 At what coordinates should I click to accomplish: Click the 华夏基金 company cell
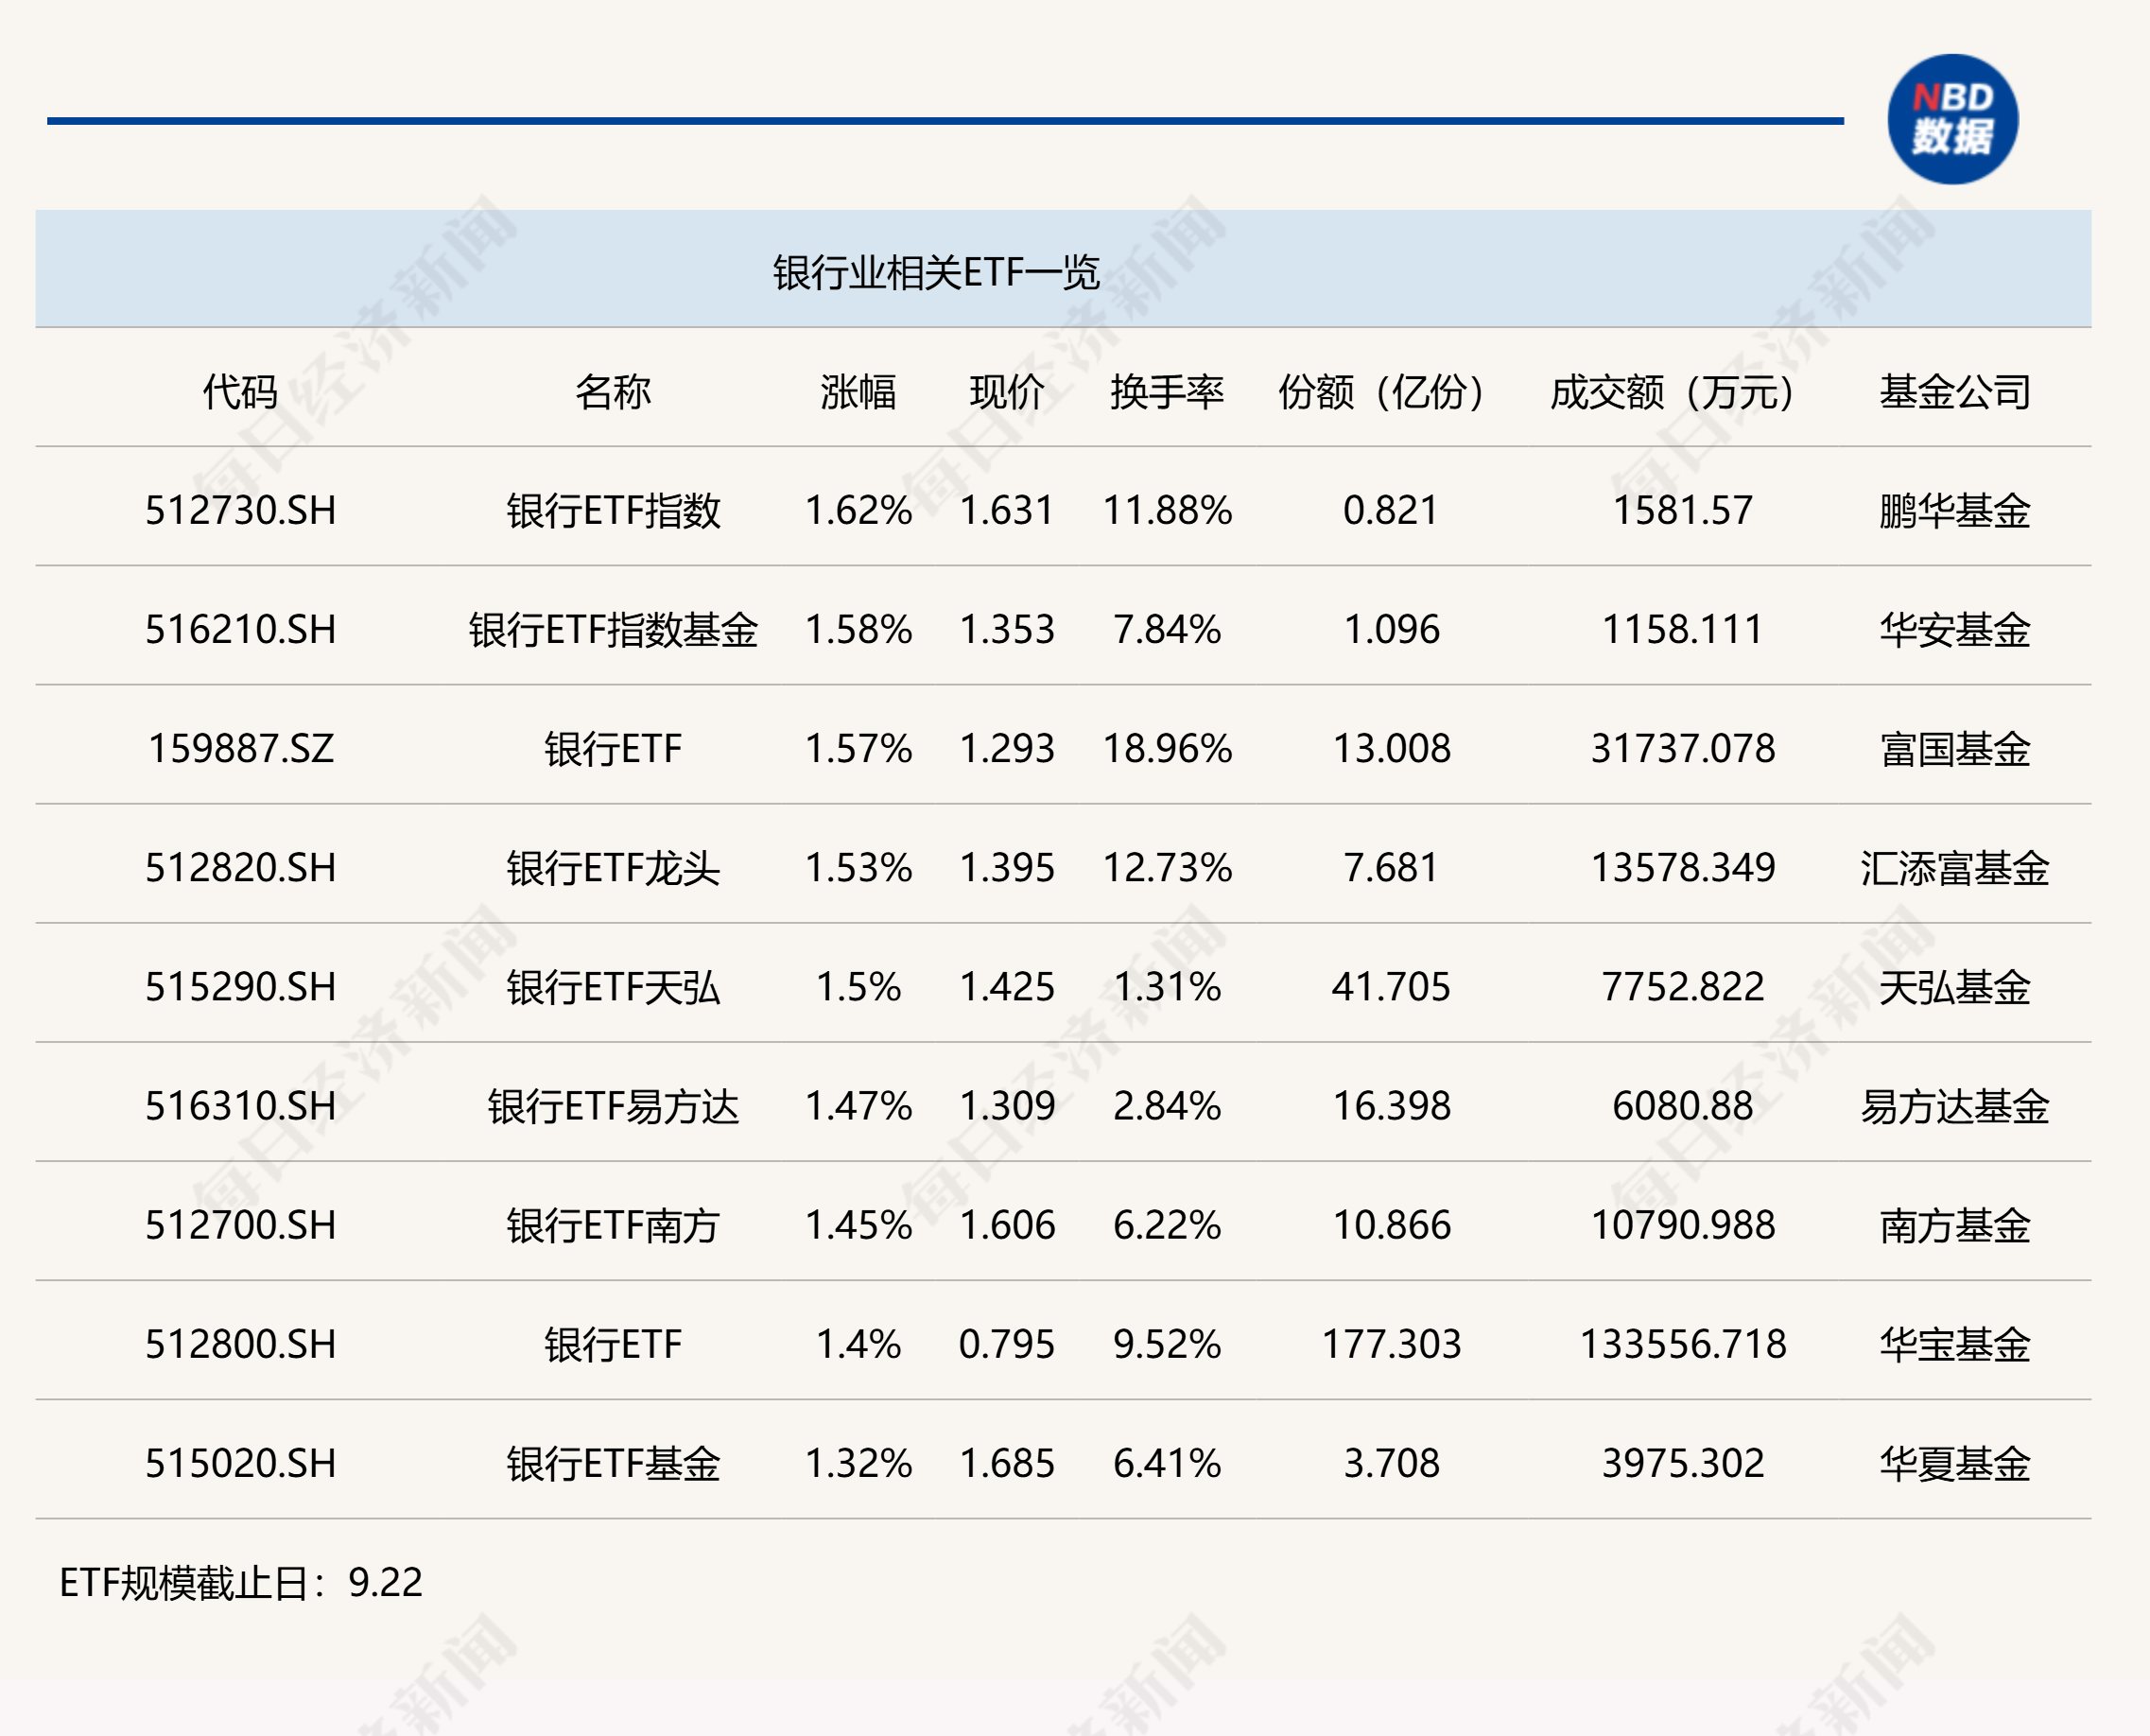coord(1954,1463)
